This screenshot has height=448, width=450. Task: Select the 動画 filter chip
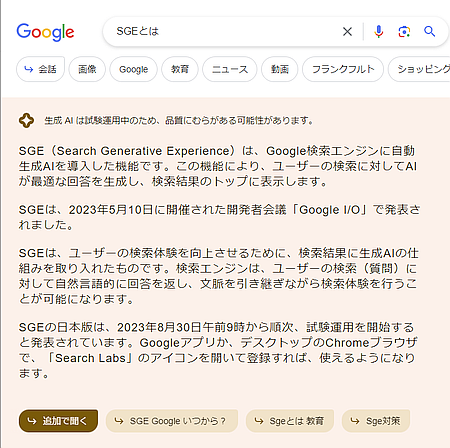pyautogui.click(x=279, y=69)
